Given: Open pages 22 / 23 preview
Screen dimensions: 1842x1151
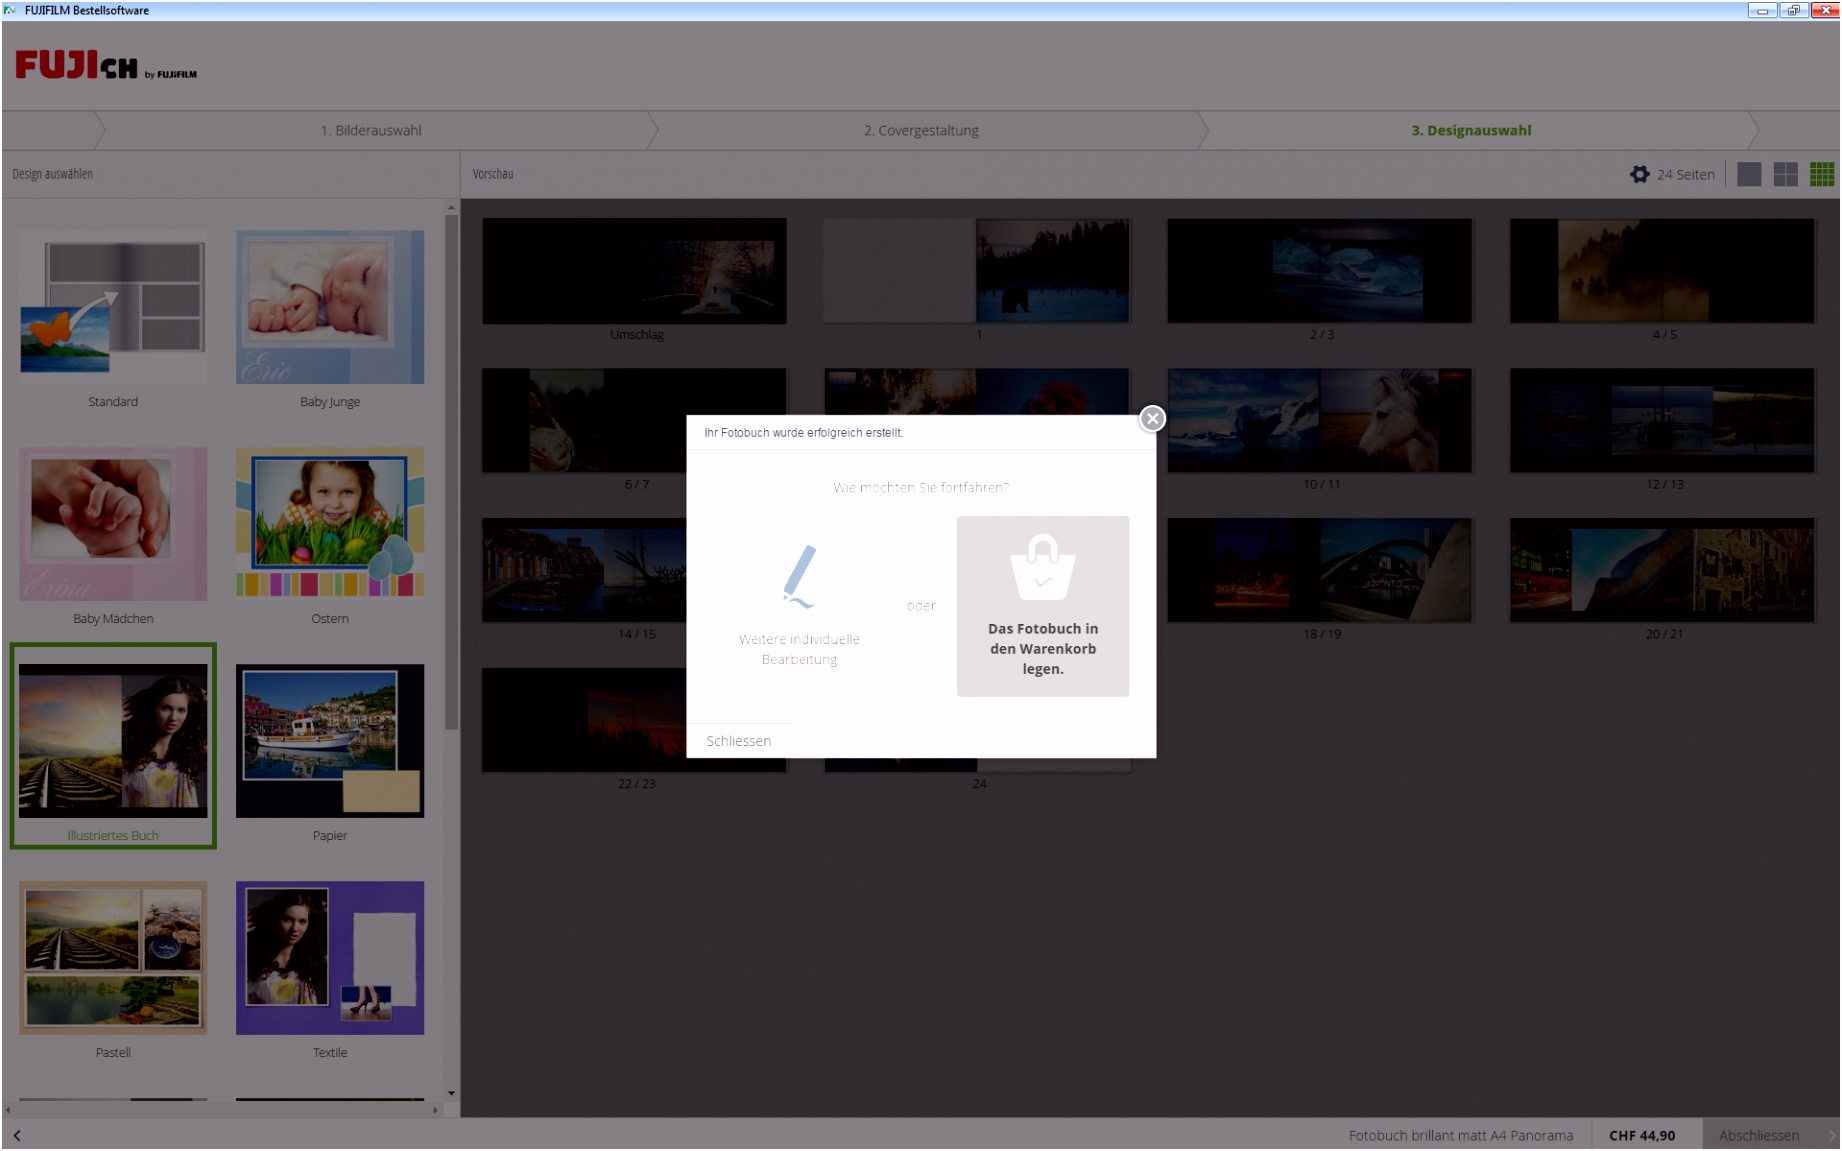Looking at the screenshot, I should 584,721.
